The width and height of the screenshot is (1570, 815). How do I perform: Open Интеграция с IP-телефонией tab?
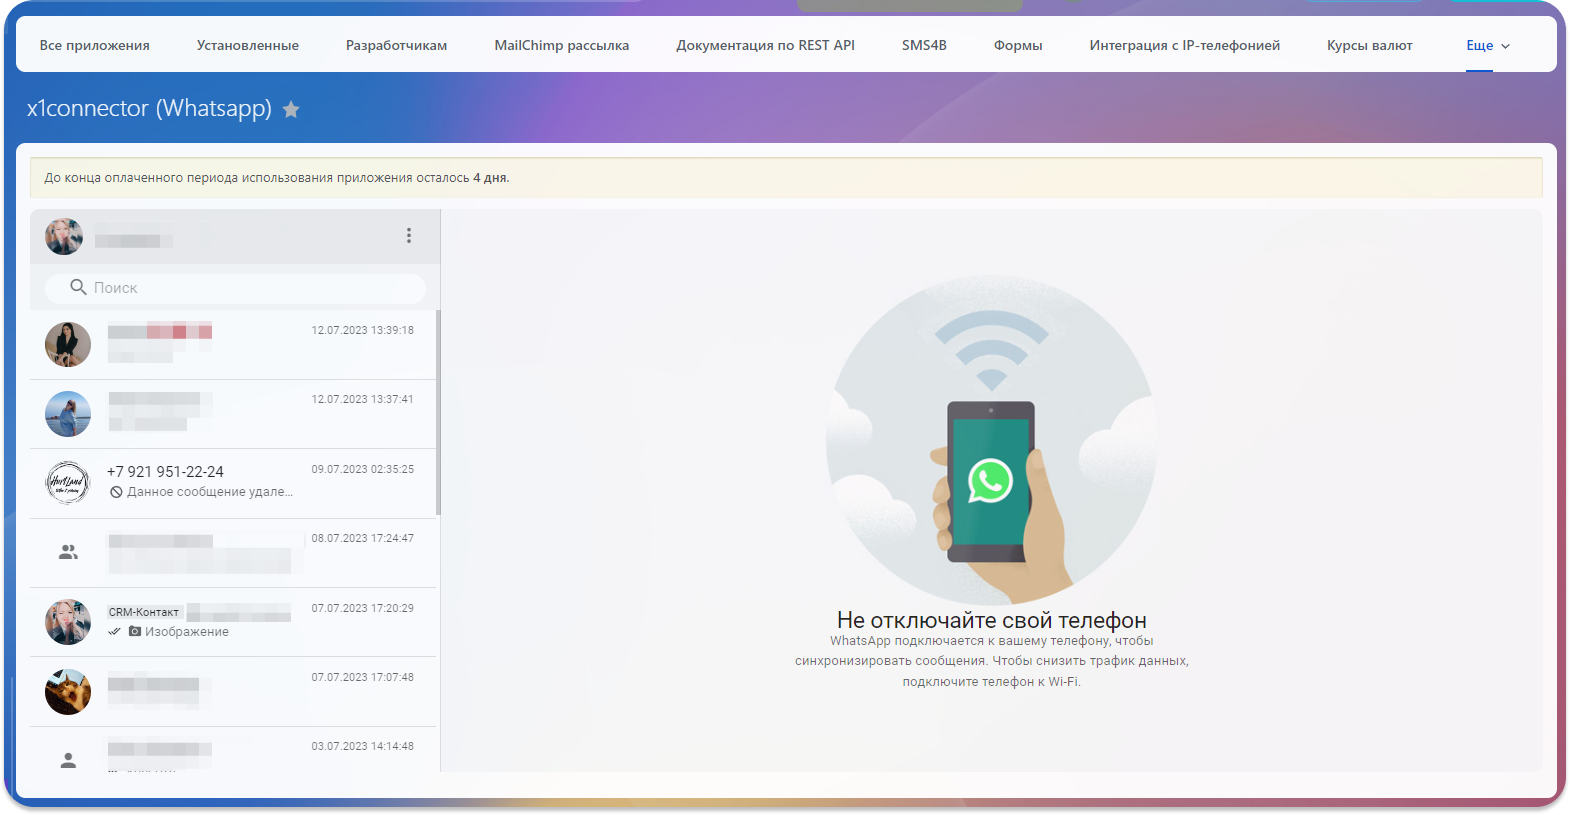click(1185, 46)
